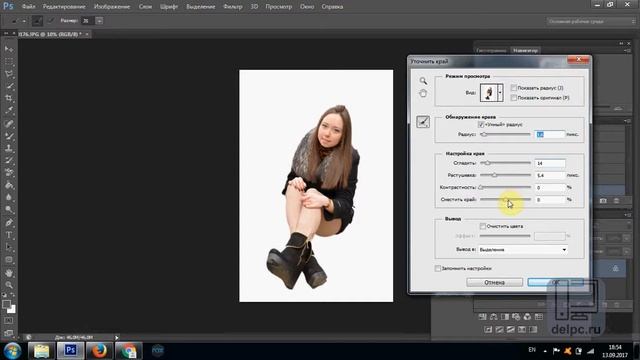Click the Контрастность value field
Viewport: 640px width, 360px height.
[550, 187]
